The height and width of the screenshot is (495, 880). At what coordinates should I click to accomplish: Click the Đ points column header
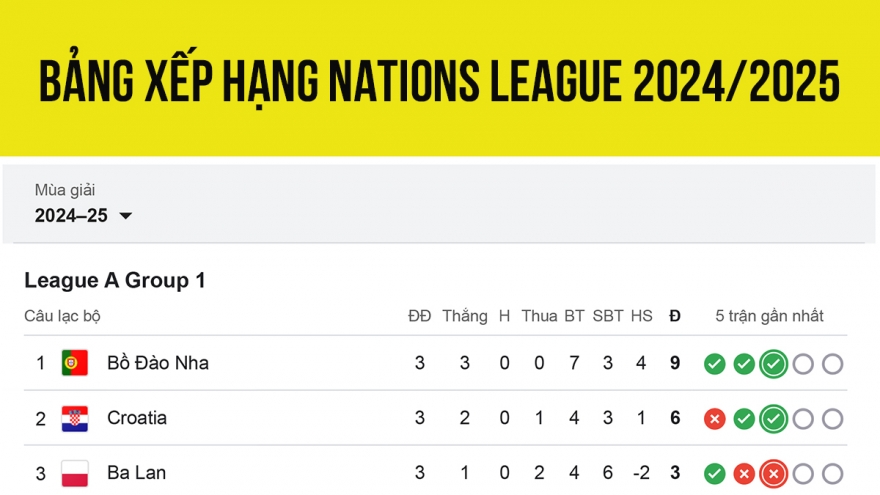(675, 316)
